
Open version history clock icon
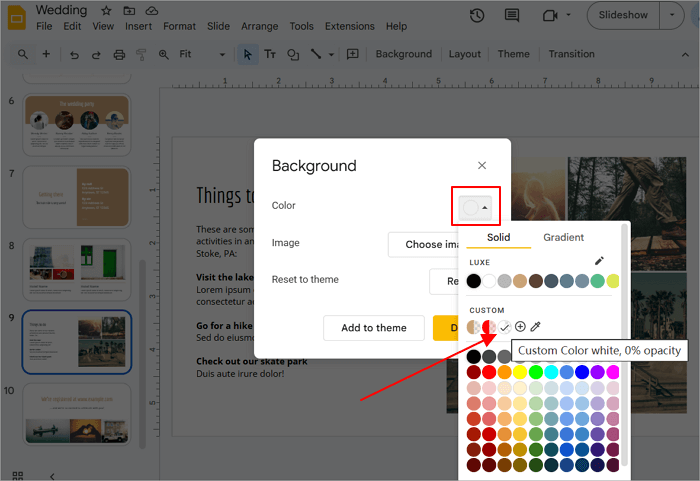click(477, 16)
